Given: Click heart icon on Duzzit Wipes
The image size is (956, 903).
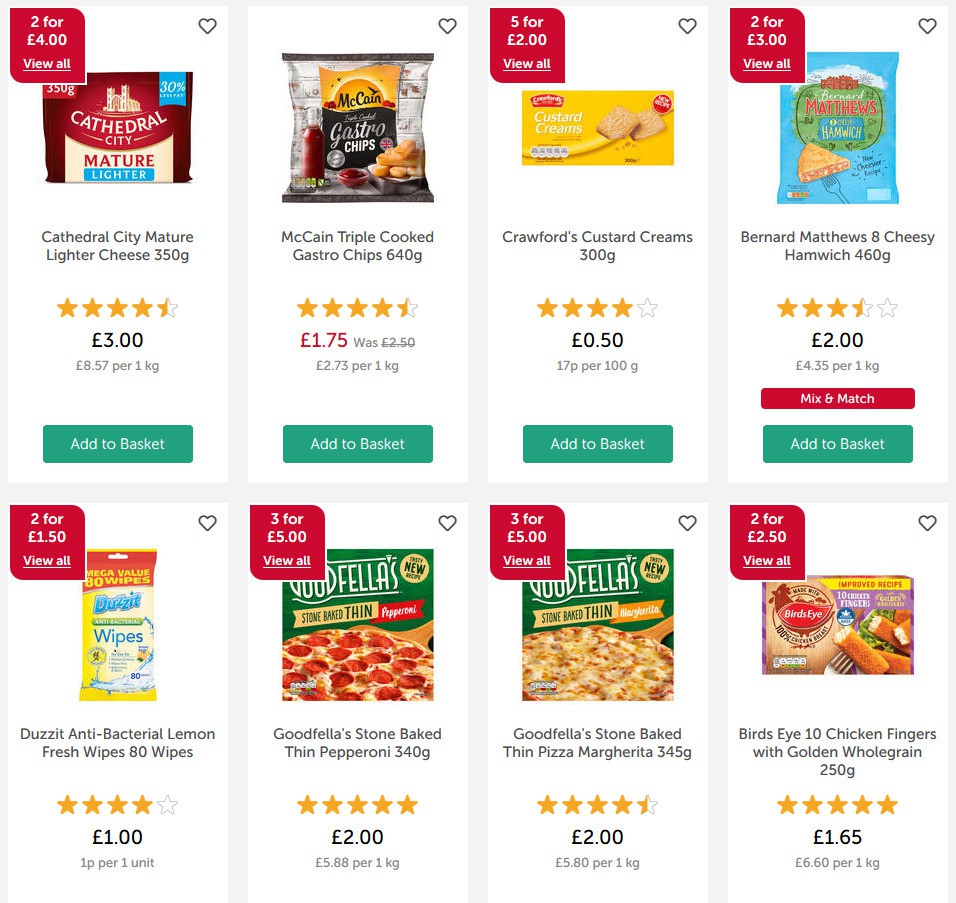Looking at the screenshot, I should pos(207,523).
